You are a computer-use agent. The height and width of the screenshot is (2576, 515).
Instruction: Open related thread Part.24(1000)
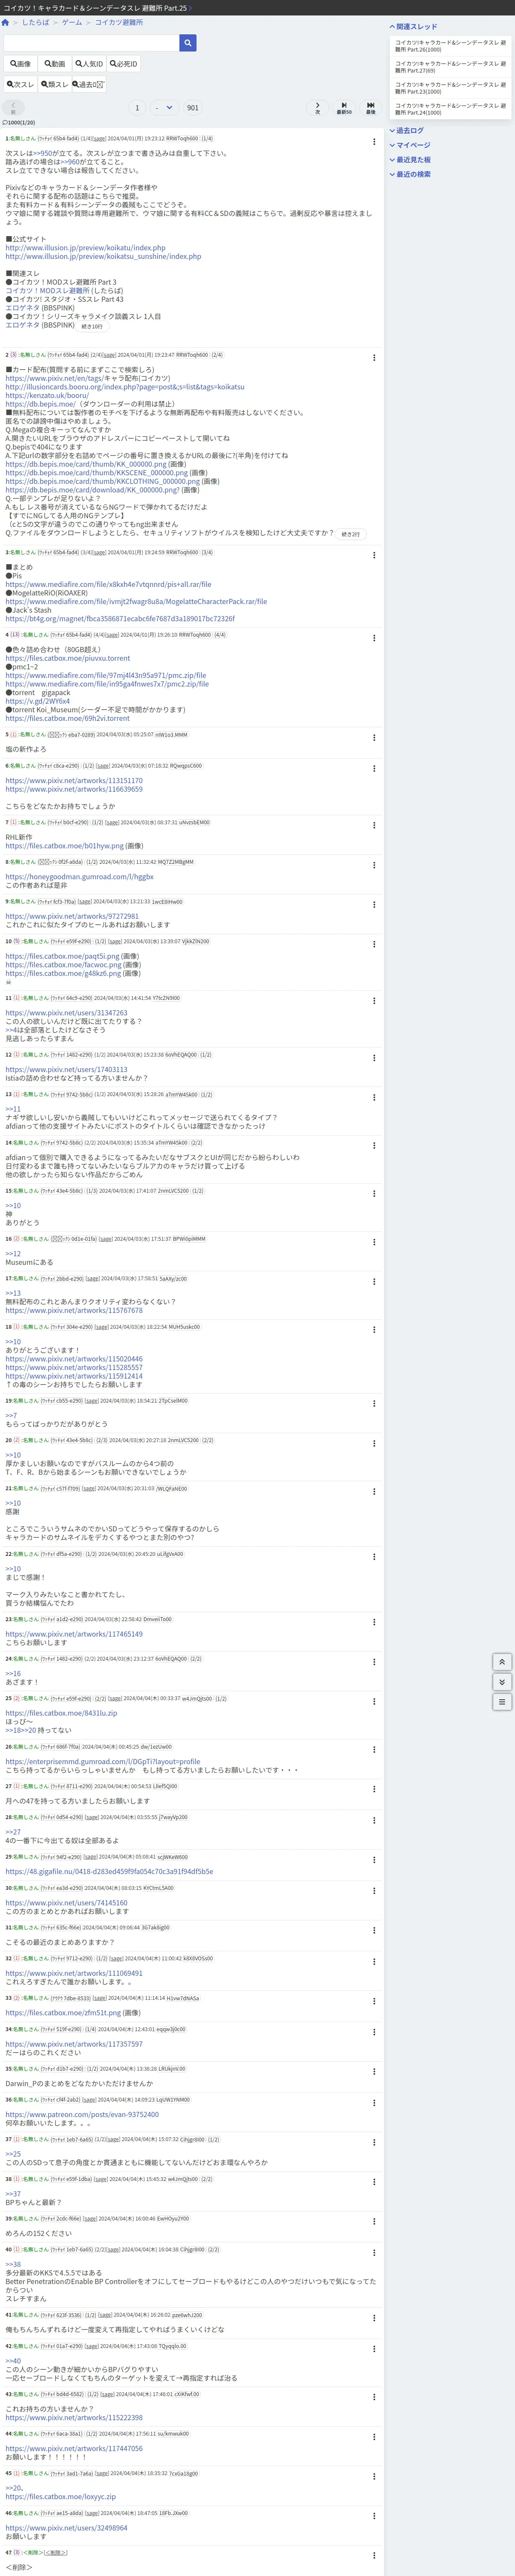tap(450, 109)
